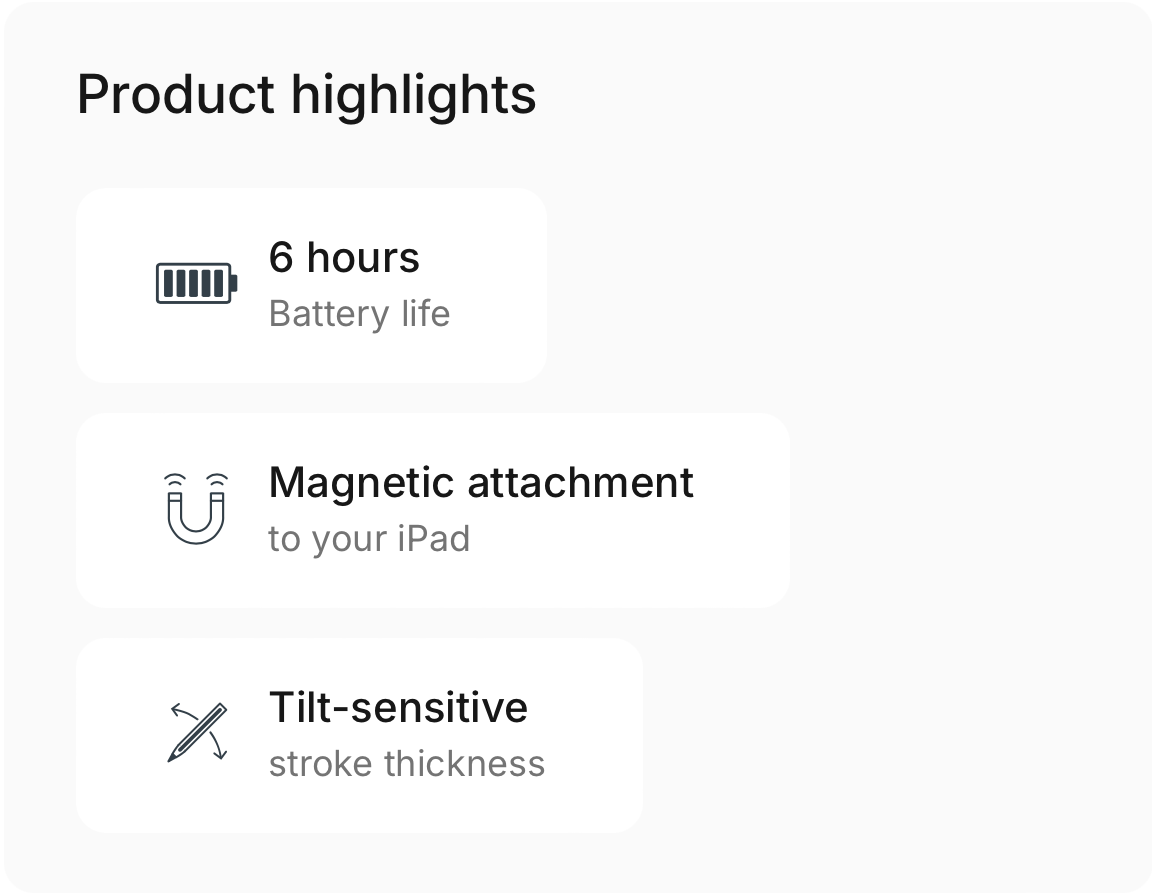Select the "stroke thickness" subtitle text

[407, 764]
